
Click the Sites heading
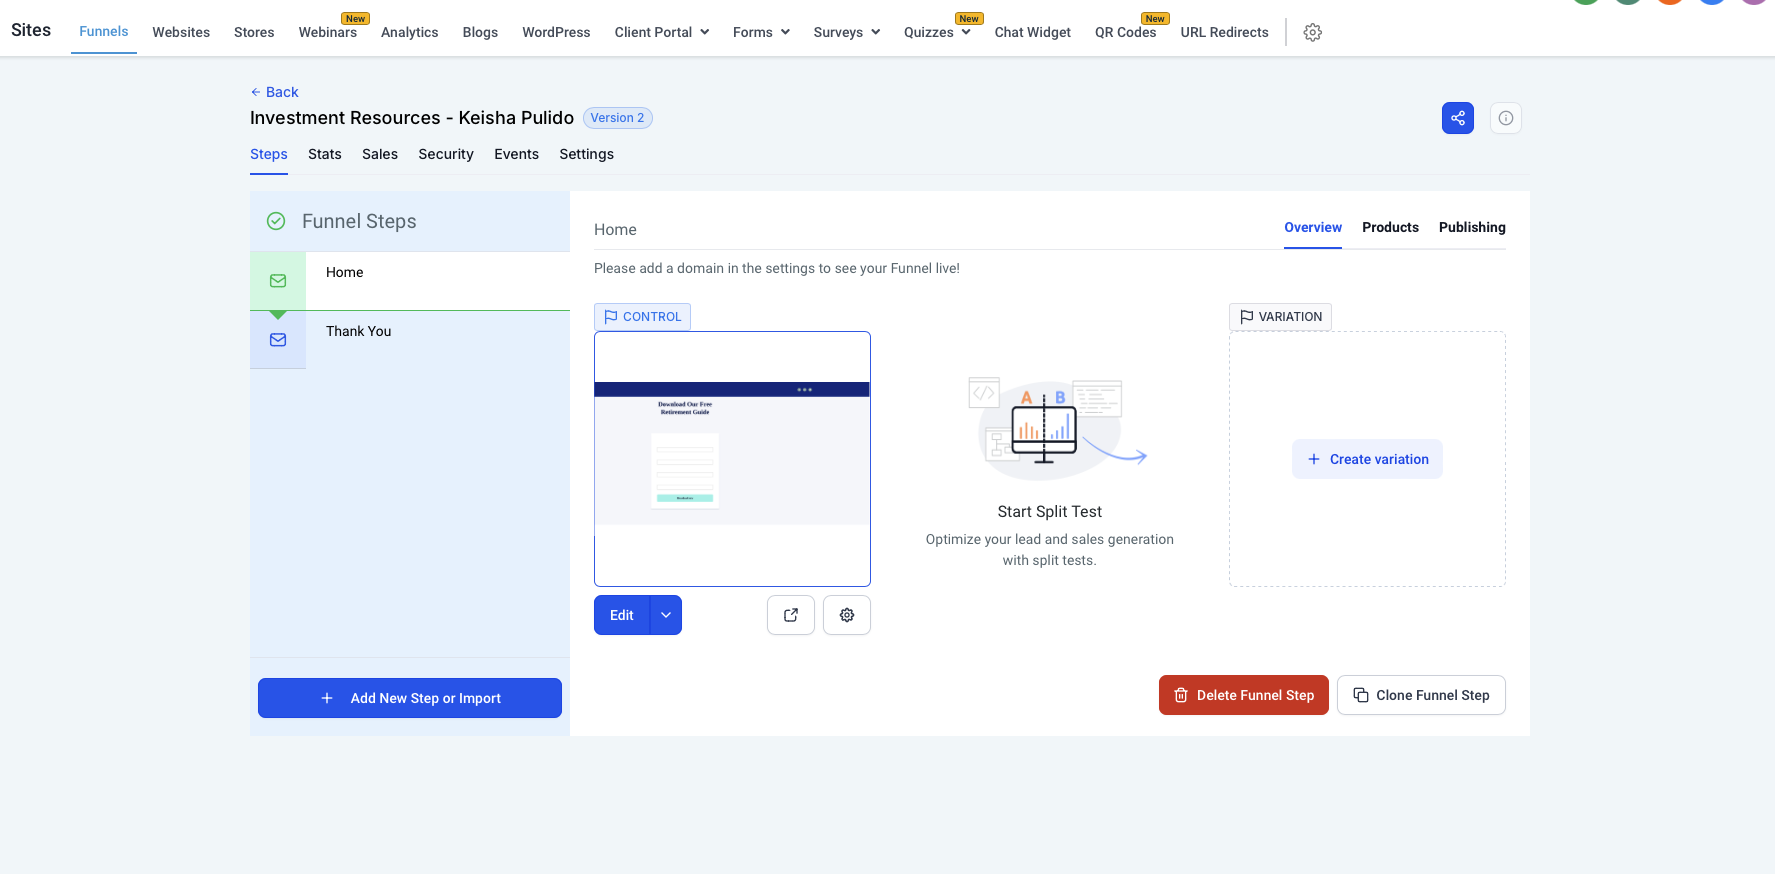click(31, 30)
